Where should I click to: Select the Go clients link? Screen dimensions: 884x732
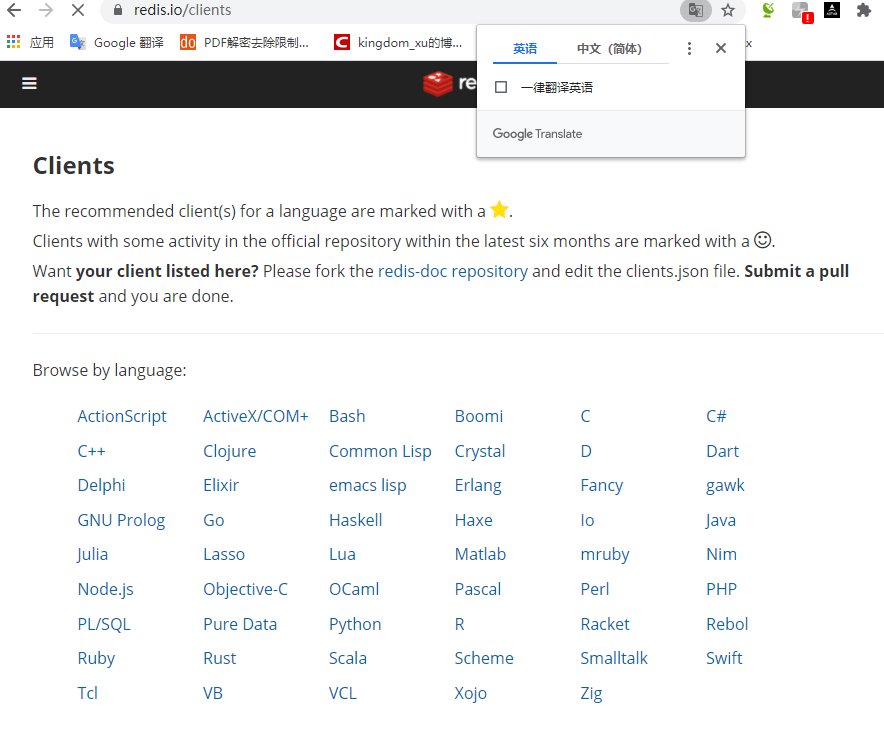coord(214,520)
